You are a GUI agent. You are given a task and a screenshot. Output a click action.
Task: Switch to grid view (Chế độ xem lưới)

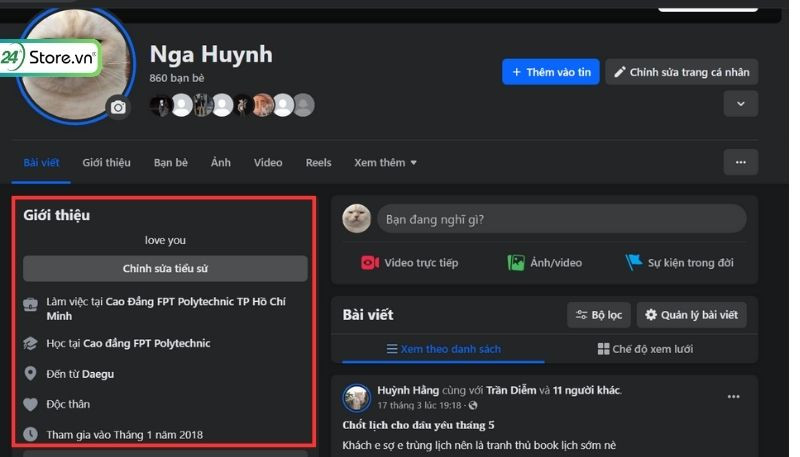coord(645,349)
